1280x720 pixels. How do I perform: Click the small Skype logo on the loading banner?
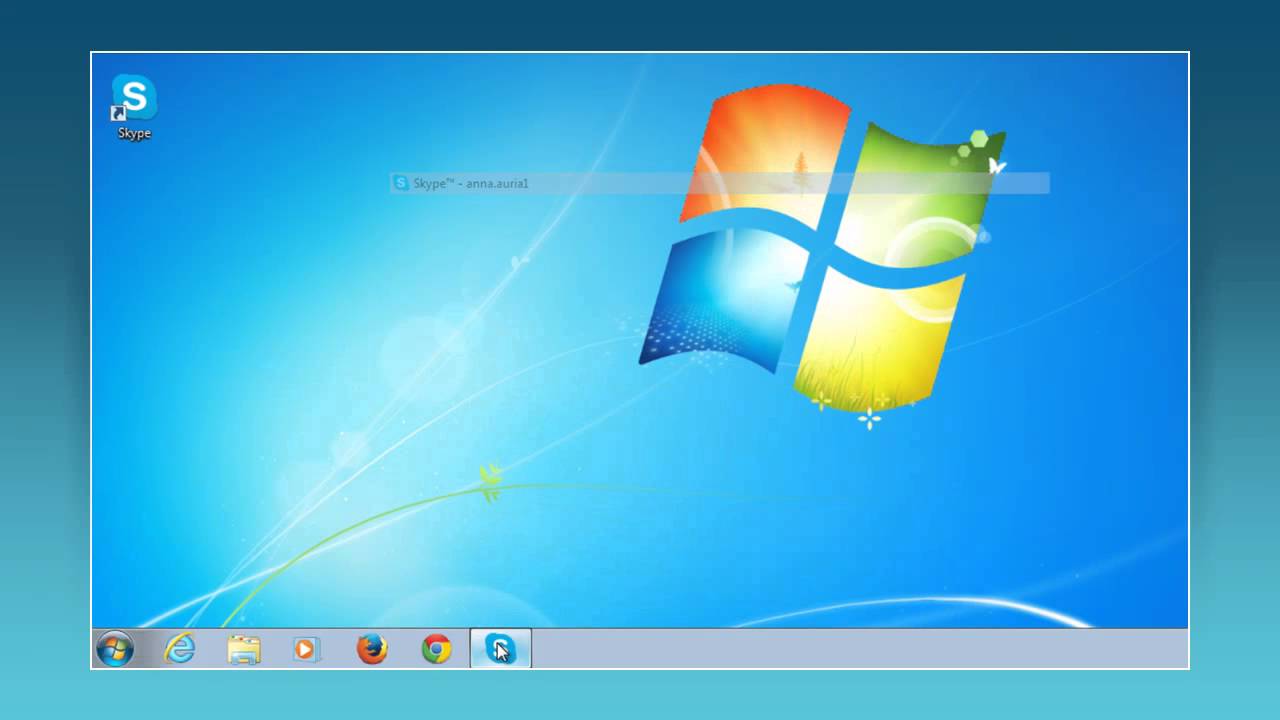pos(400,183)
